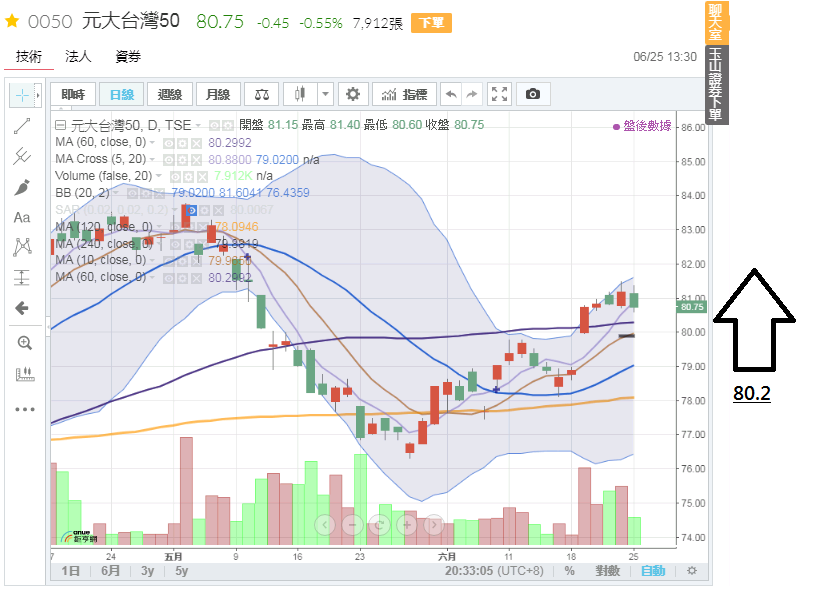Open axis settings gear beside 自動
Screen dimensions: 830x600
(691, 571)
